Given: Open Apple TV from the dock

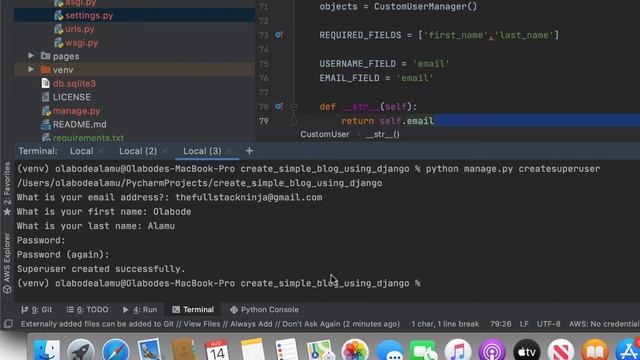Looking at the screenshot, I should [x=527, y=350].
